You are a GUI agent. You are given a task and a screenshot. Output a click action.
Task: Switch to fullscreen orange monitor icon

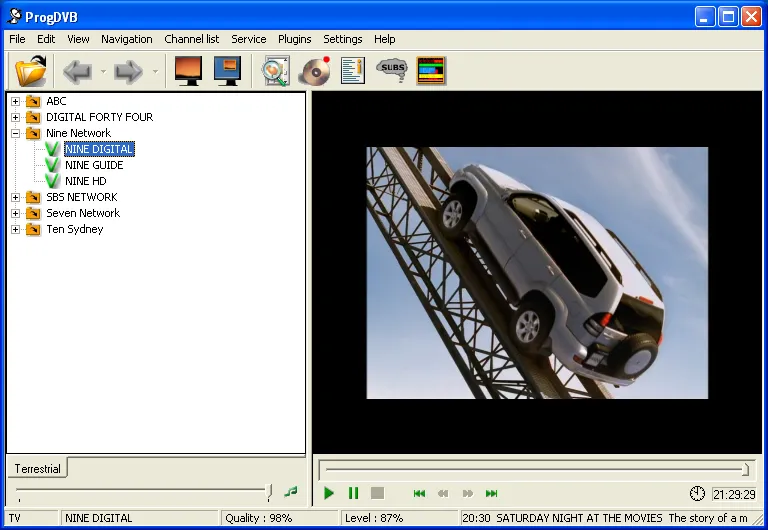(189, 71)
